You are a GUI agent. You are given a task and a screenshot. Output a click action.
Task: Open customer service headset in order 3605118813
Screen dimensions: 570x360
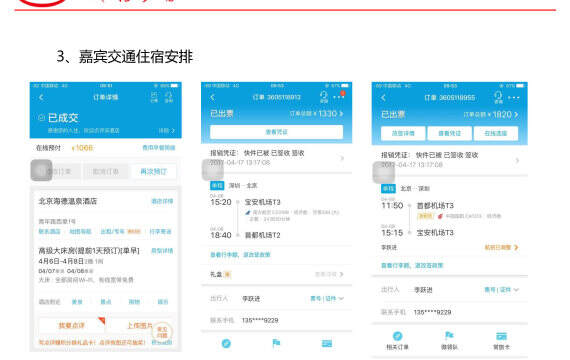pos(324,97)
